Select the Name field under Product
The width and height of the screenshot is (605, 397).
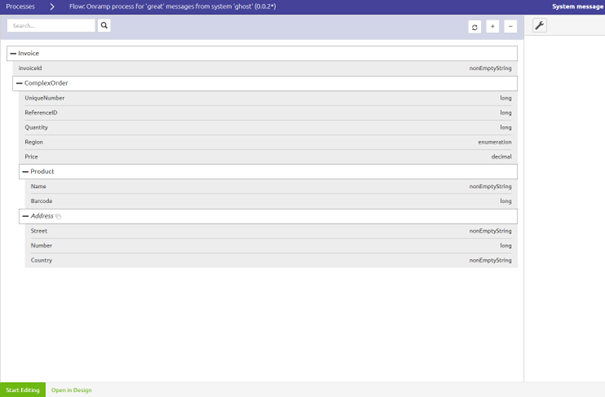(271, 186)
